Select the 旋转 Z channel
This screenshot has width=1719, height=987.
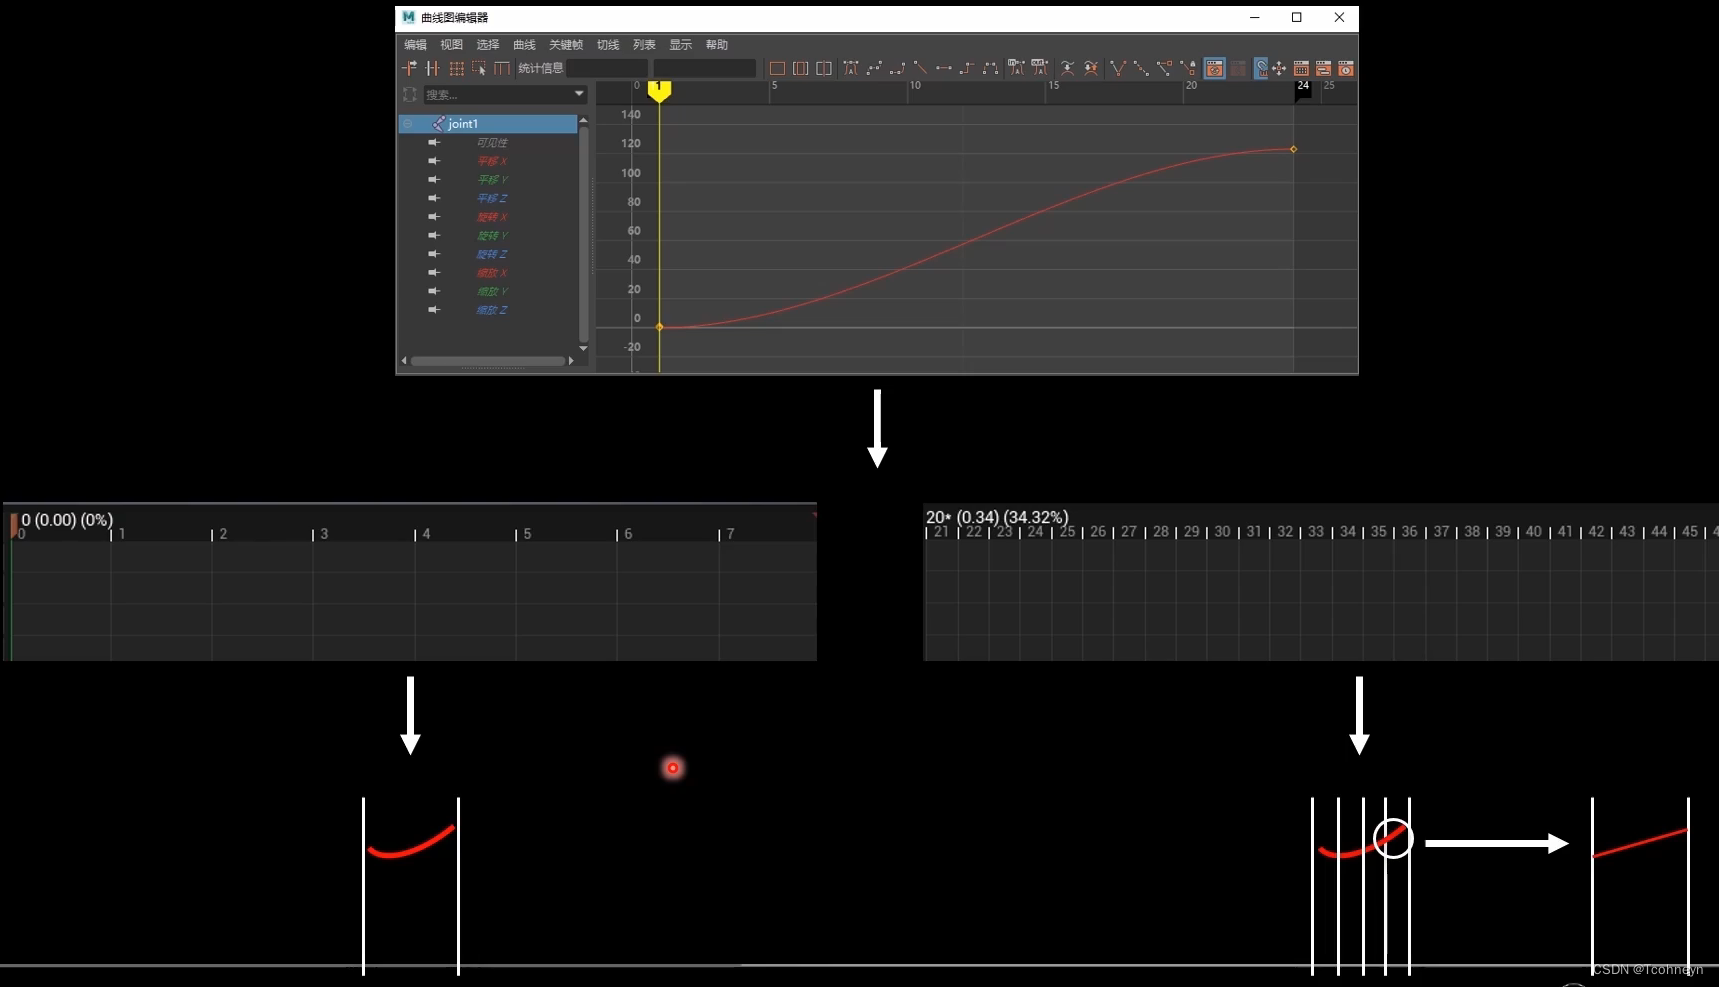491,254
